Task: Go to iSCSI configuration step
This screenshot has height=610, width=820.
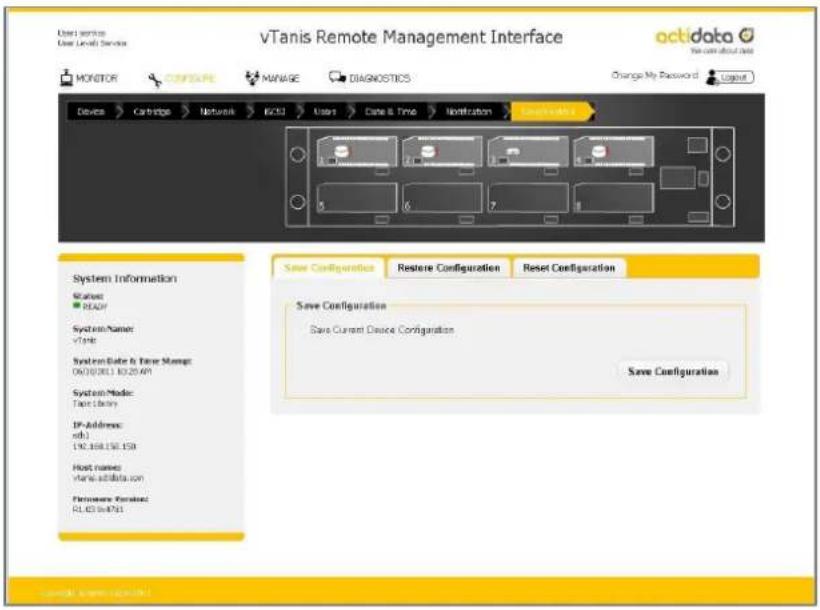Action: [x=275, y=111]
